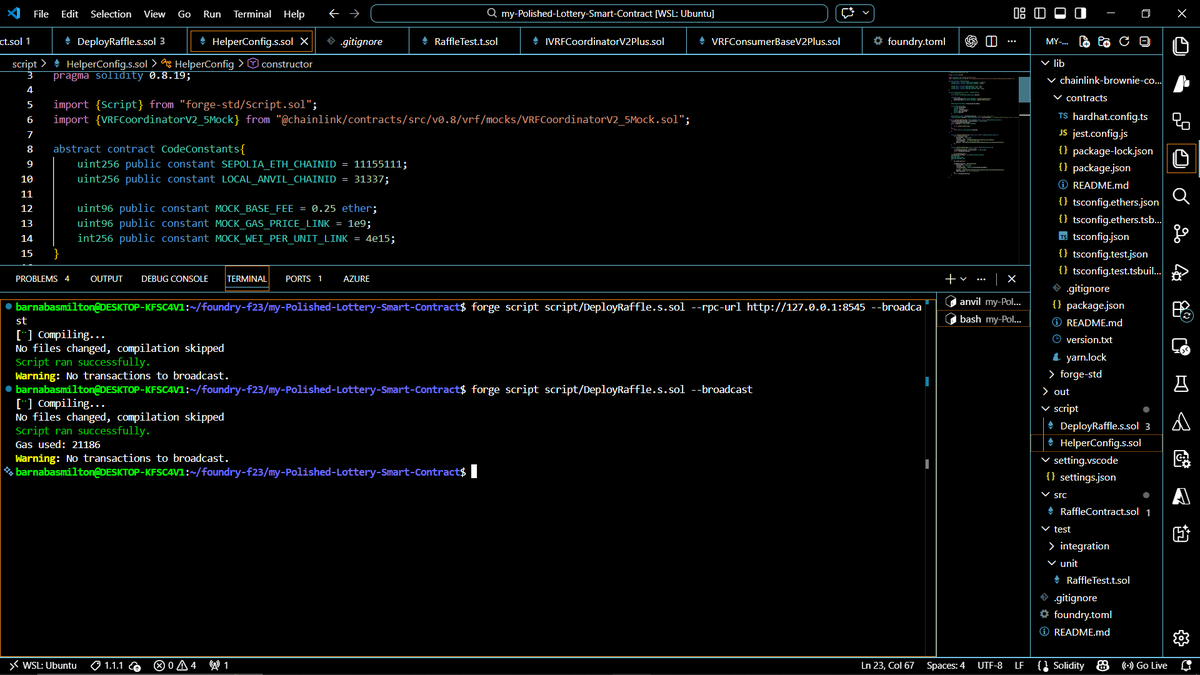Open the ChatGPT icon in editor toolbar
The height and width of the screenshot is (675, 1200).
pos(971,42)
